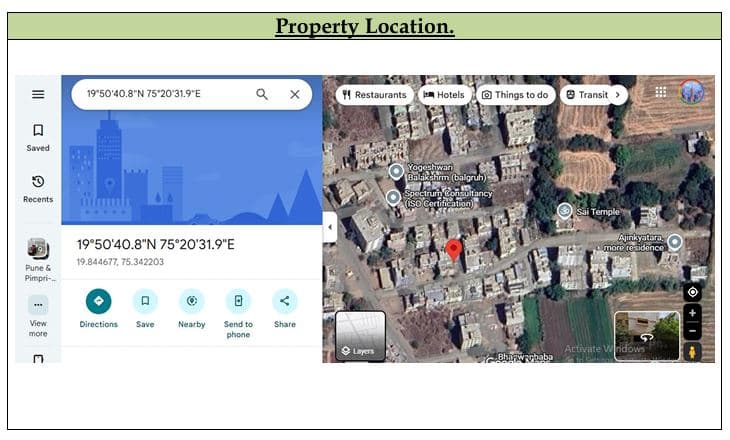
Task: Get Directions to the pinned location
Action: (x=99, y=309)
